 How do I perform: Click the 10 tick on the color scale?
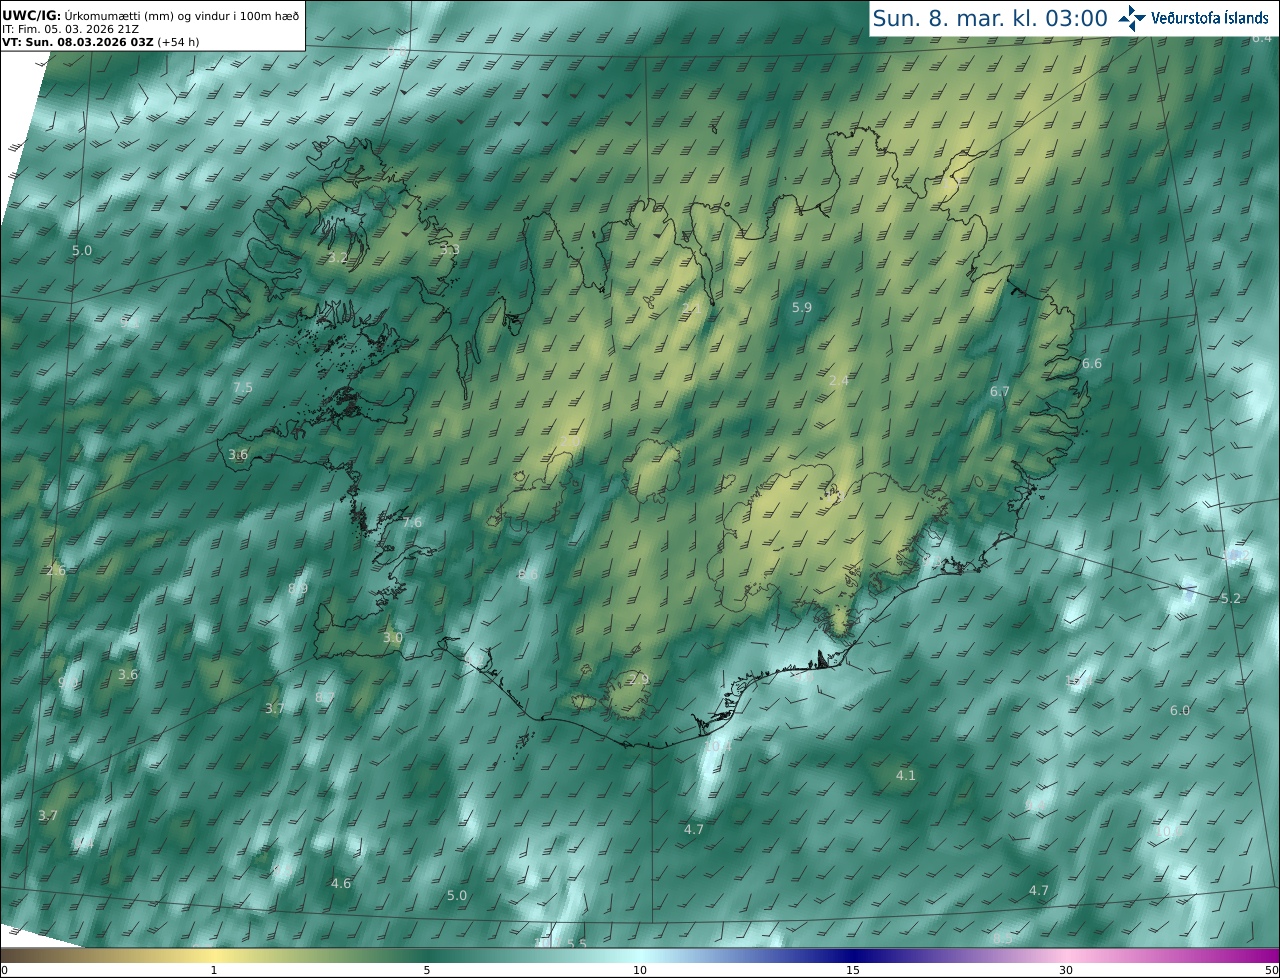pyautogui.click(x=640, y=970)
